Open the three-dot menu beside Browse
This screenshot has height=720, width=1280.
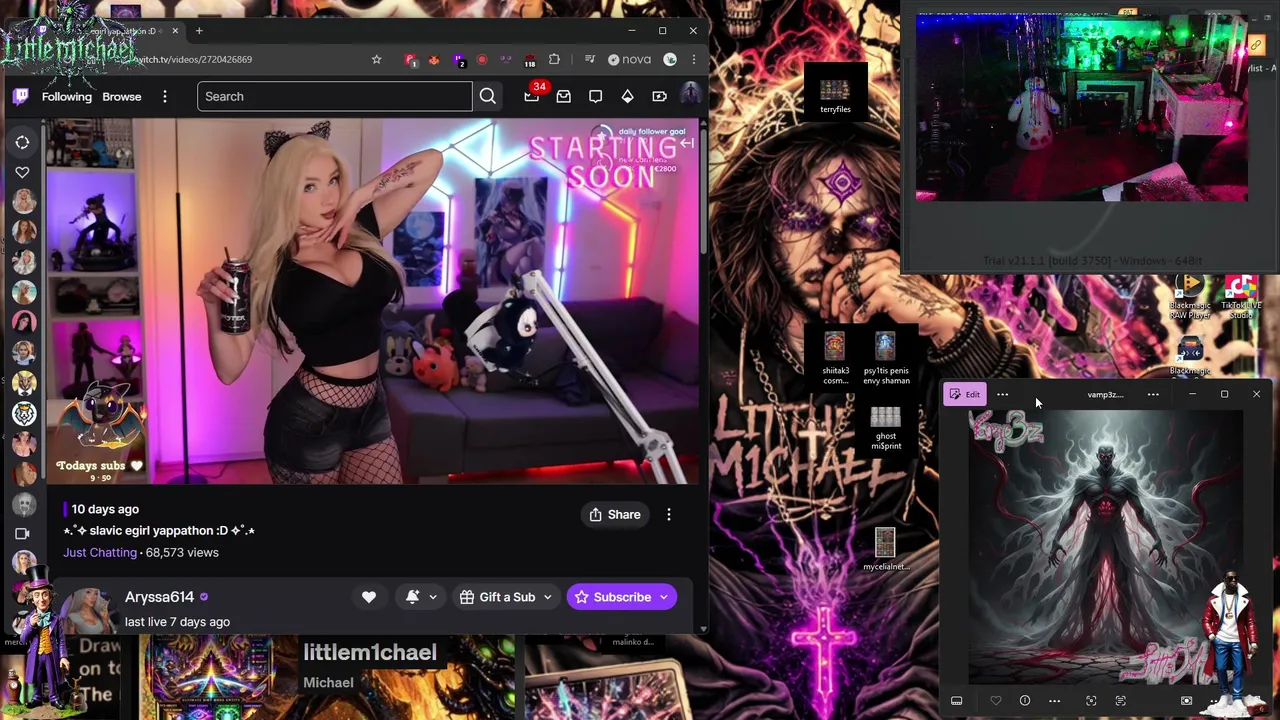pyautogui.click(x=165, y=96)
